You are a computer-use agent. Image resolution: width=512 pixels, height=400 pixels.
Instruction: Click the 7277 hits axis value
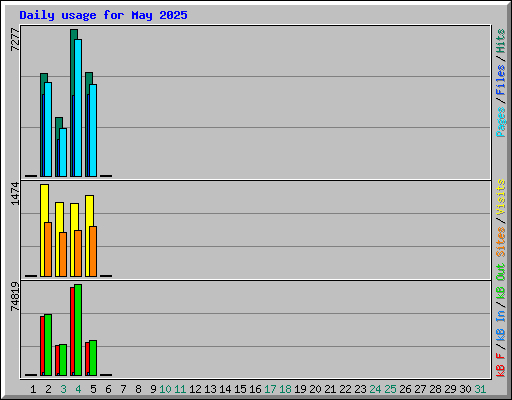[15, 40]
